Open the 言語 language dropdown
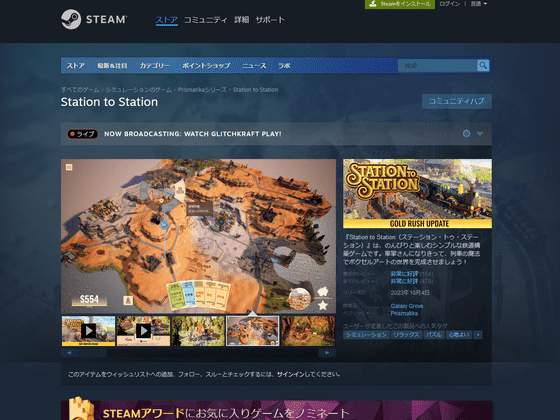Viewport: 560px width, 420px height. pyautogui.click(x=479, y=4)
